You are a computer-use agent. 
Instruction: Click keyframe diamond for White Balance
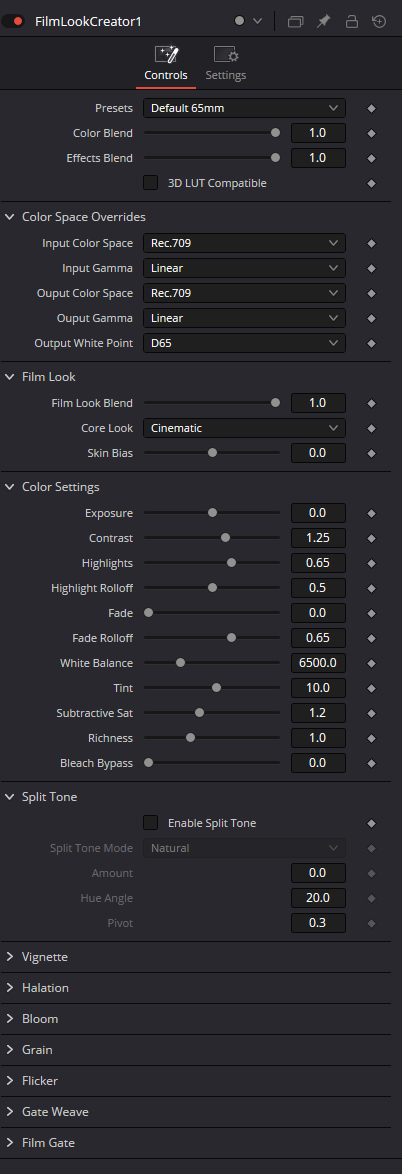(x=371, y=663)
